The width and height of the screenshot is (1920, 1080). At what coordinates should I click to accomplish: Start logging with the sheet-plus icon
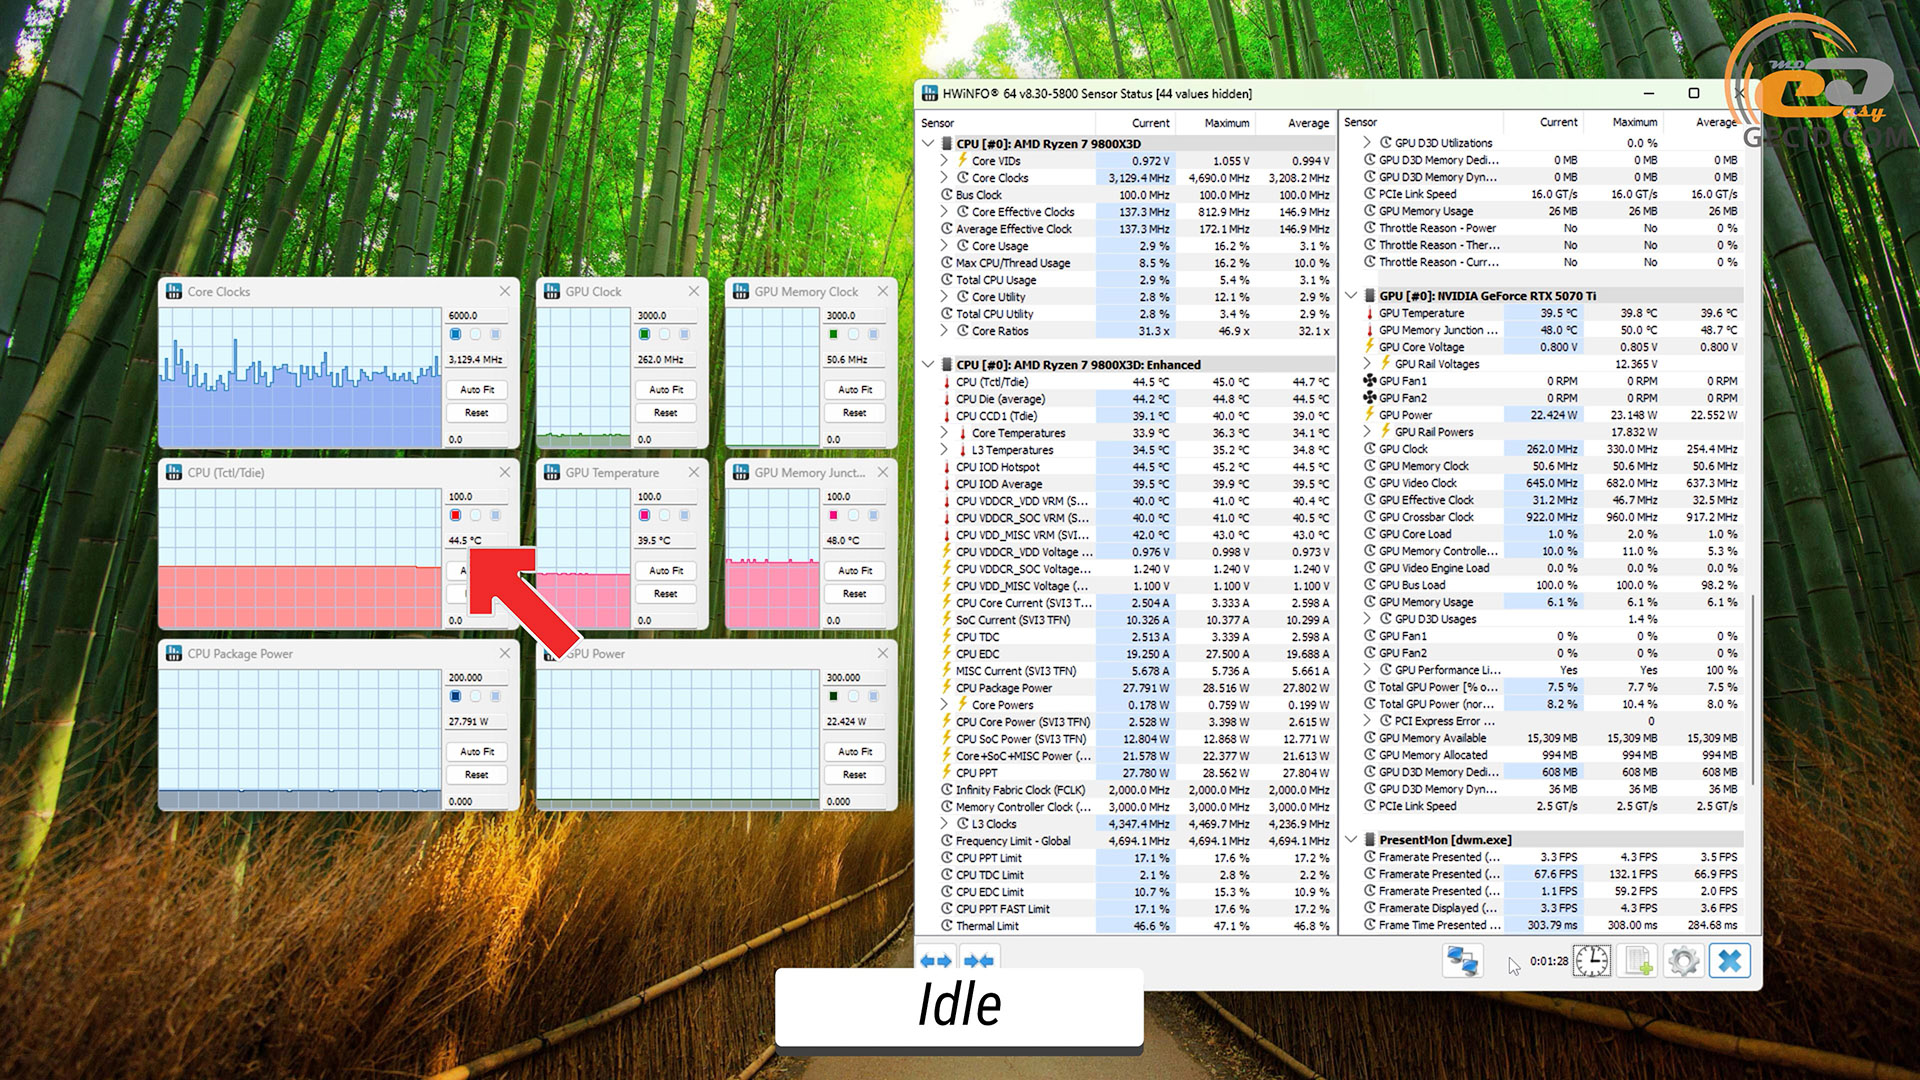[1638, 961]
